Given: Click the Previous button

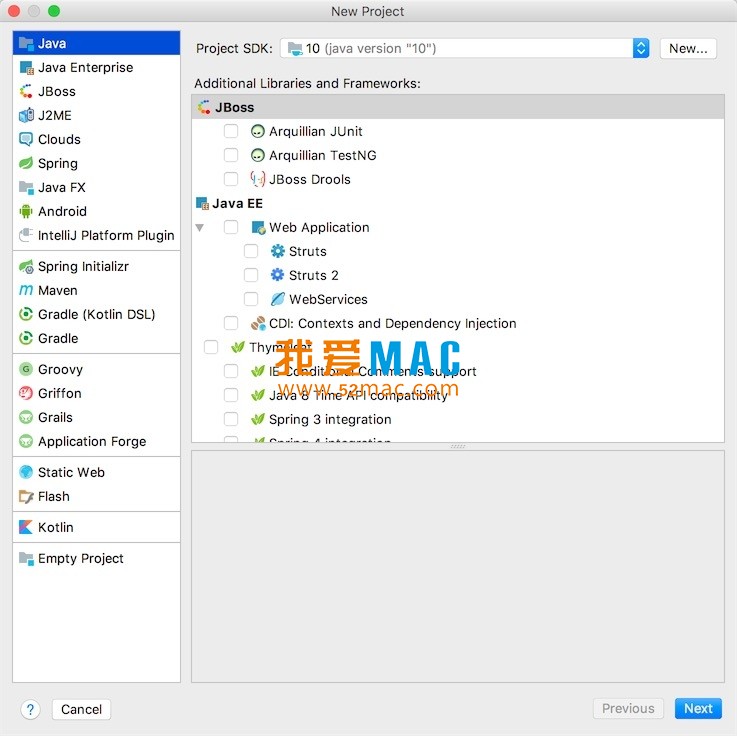Looking at the screenshot, I should point(628,708).
